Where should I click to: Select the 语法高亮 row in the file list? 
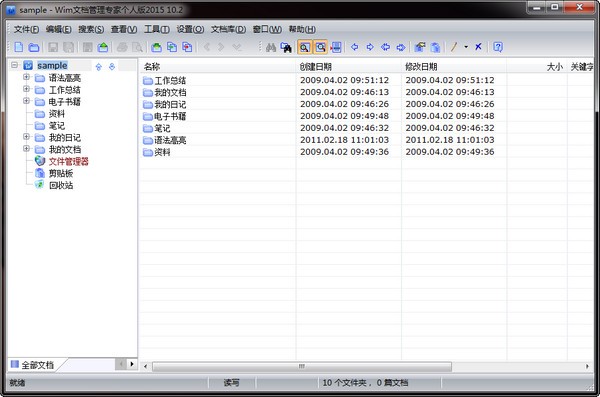pos(366,140)
